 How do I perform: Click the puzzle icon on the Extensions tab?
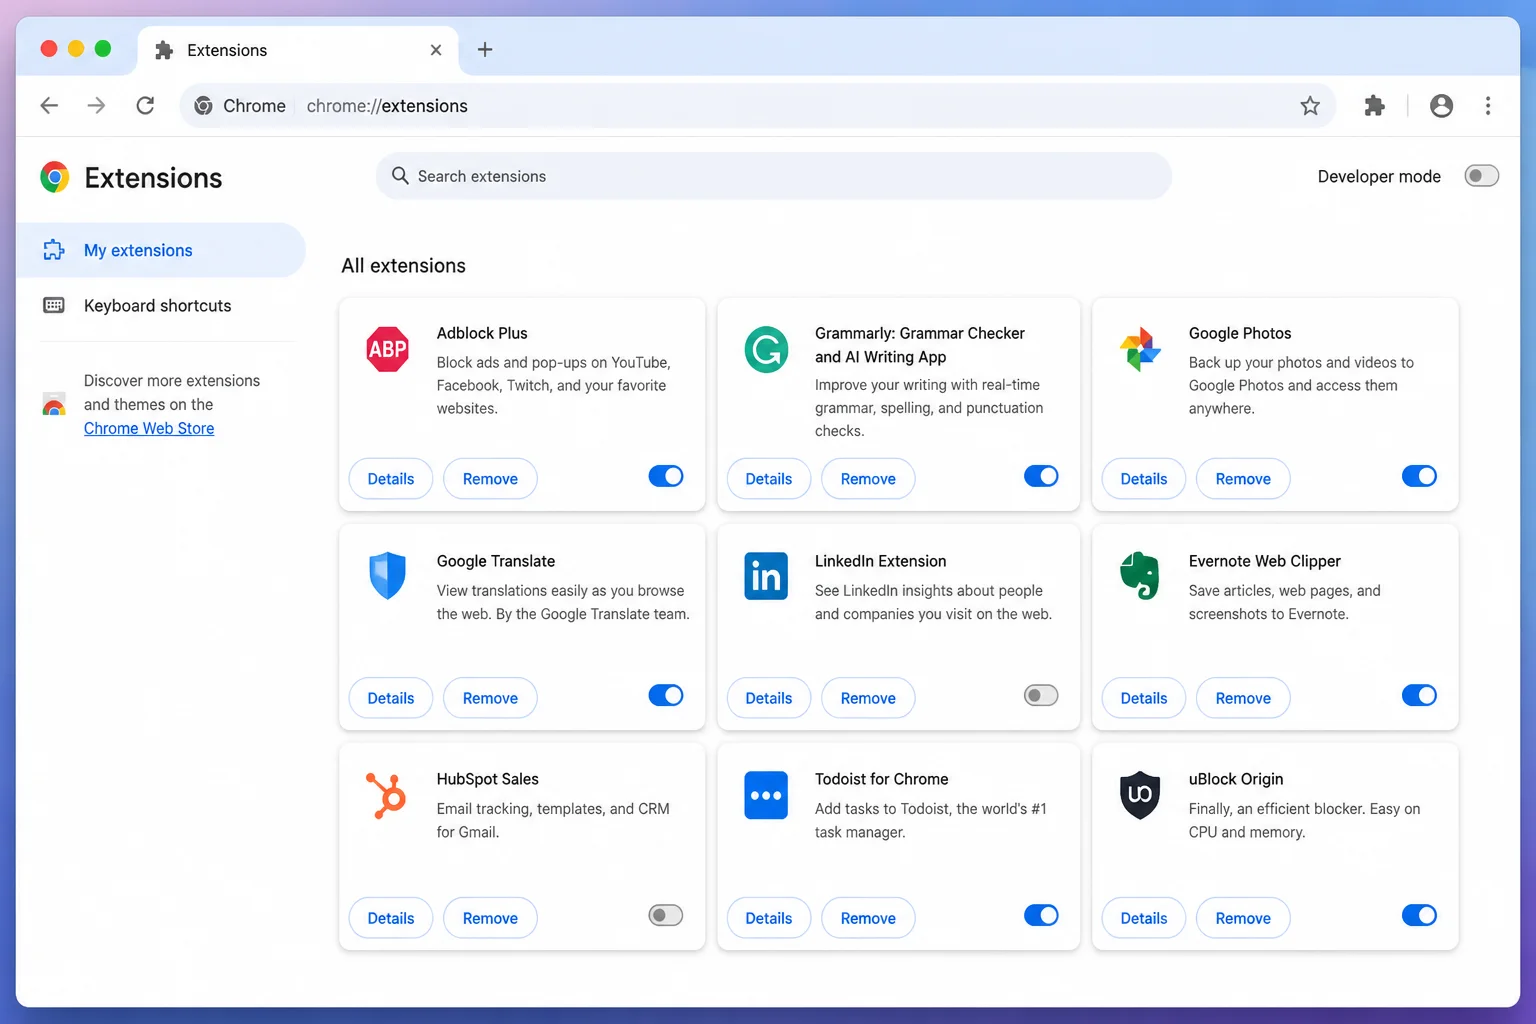click(165, 50)
